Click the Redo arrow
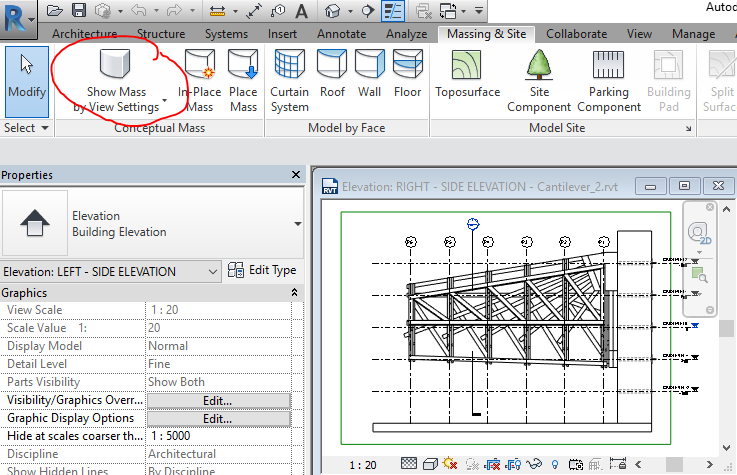 (174, 10)
